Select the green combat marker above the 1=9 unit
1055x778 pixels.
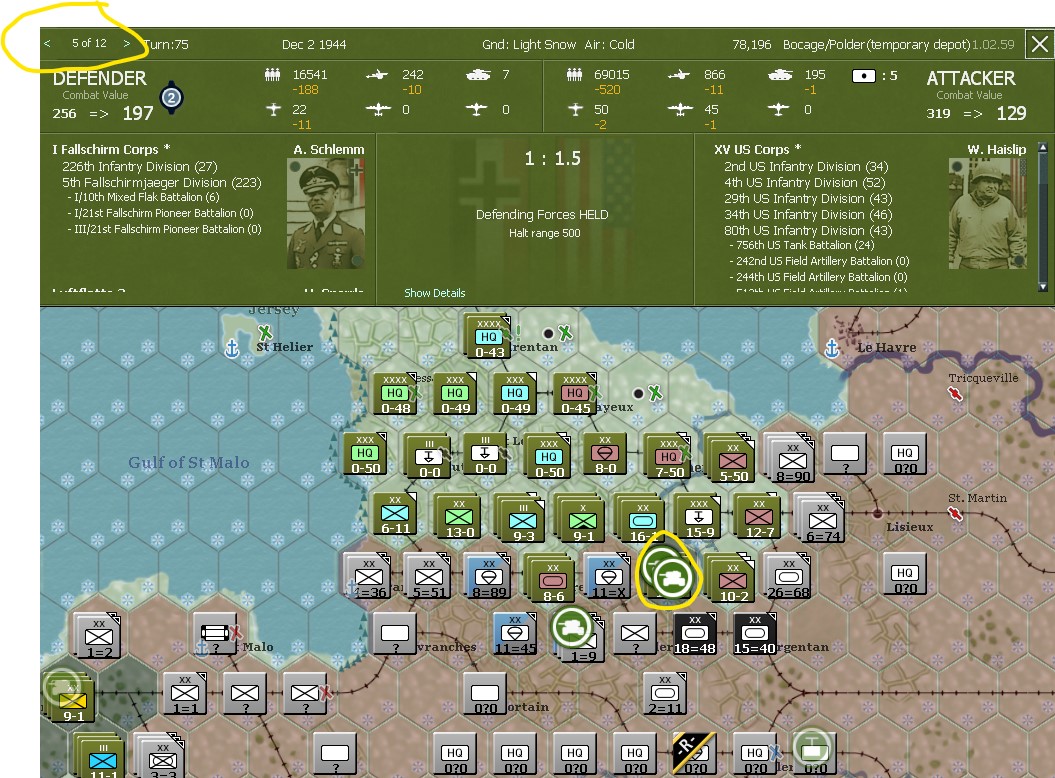coord(571,626)
